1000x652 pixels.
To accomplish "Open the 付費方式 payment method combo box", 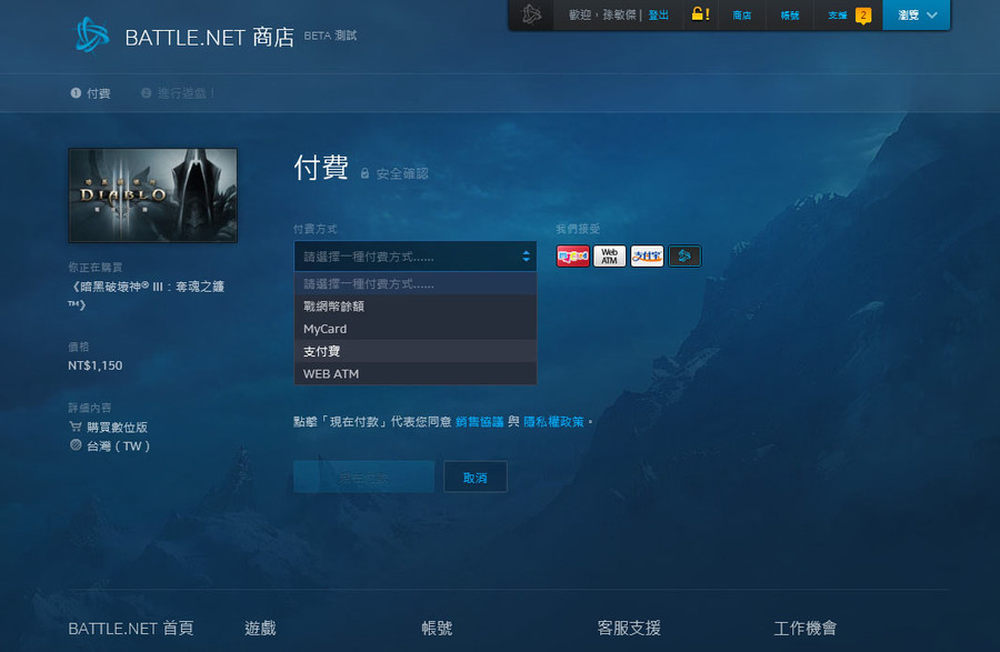I will click(x=415, y=256).
